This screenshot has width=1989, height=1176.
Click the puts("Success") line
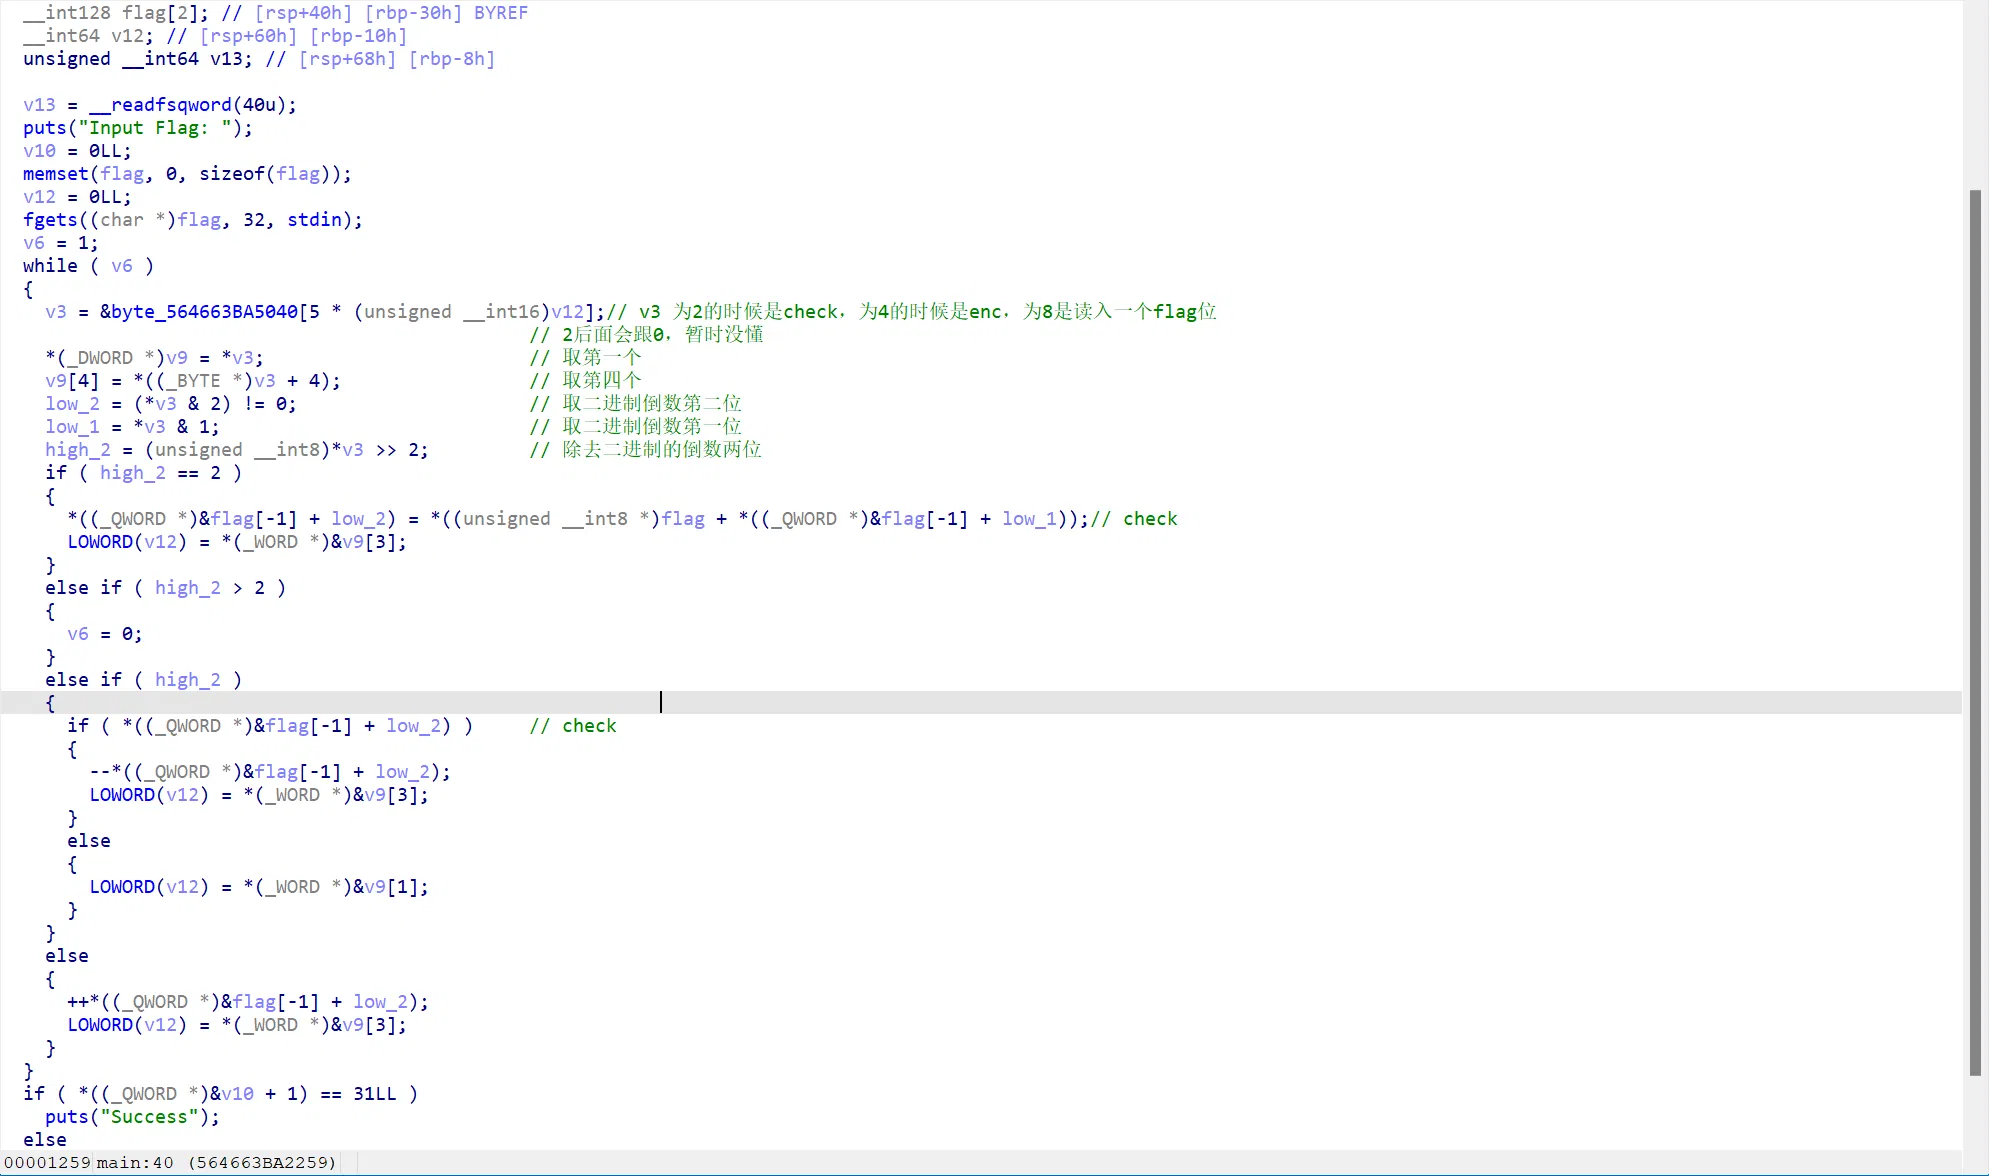(x=132, y=1117)
